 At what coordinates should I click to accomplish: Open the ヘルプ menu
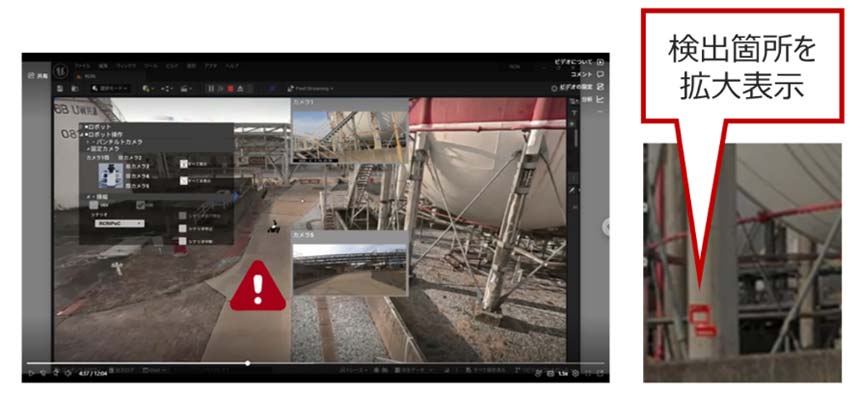point(232,65)
